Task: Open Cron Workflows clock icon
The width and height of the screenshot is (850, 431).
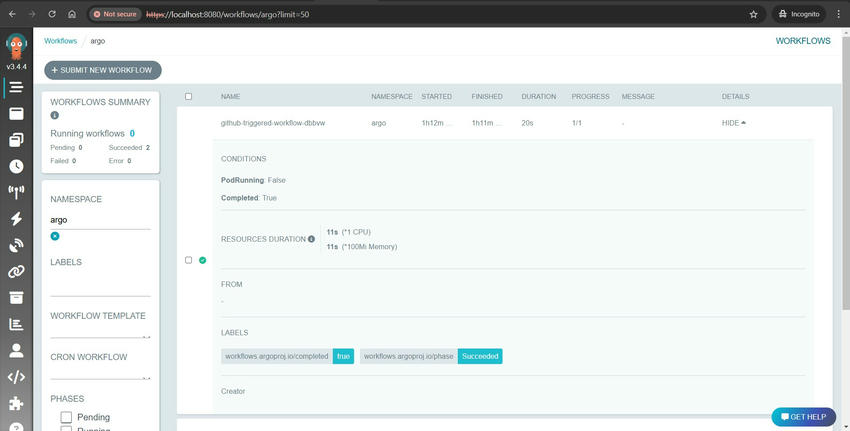Action: click(x=16, y=166)
